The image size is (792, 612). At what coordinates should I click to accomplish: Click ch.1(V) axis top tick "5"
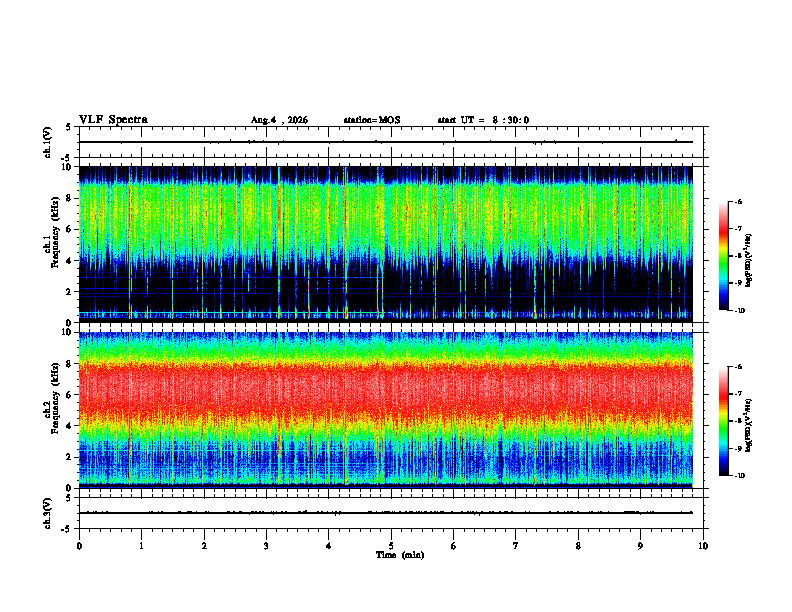coord(69,127)
